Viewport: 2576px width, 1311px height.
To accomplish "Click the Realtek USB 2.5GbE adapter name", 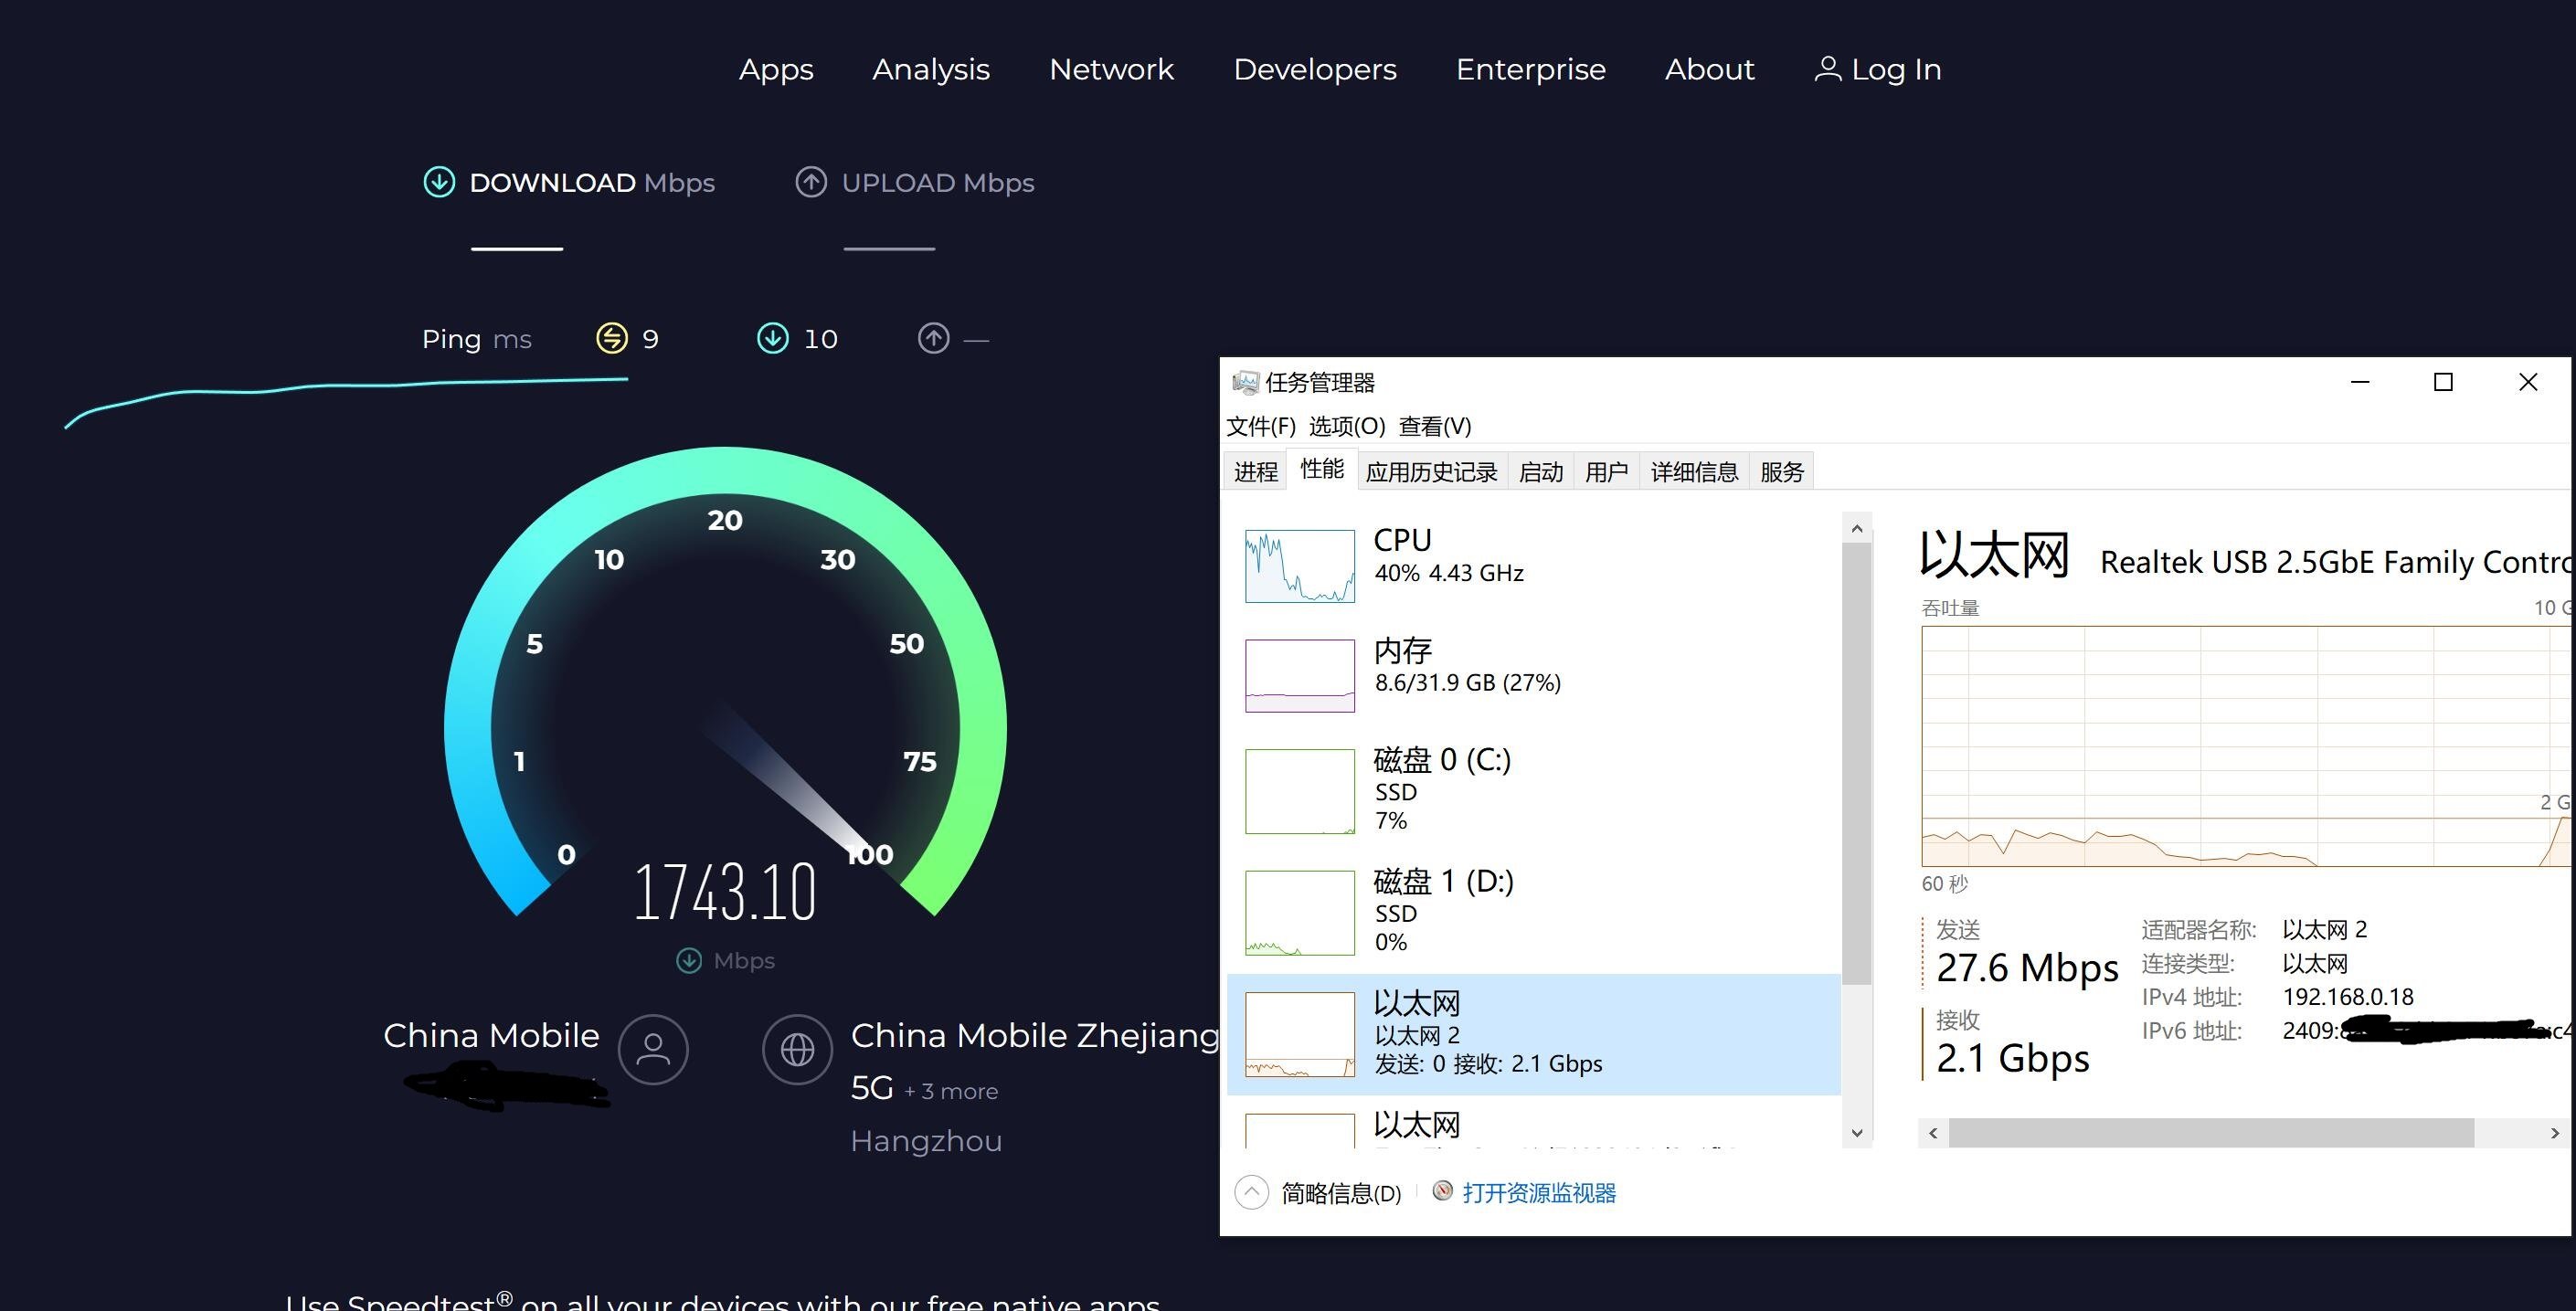I will click(x=2335, y=562).
